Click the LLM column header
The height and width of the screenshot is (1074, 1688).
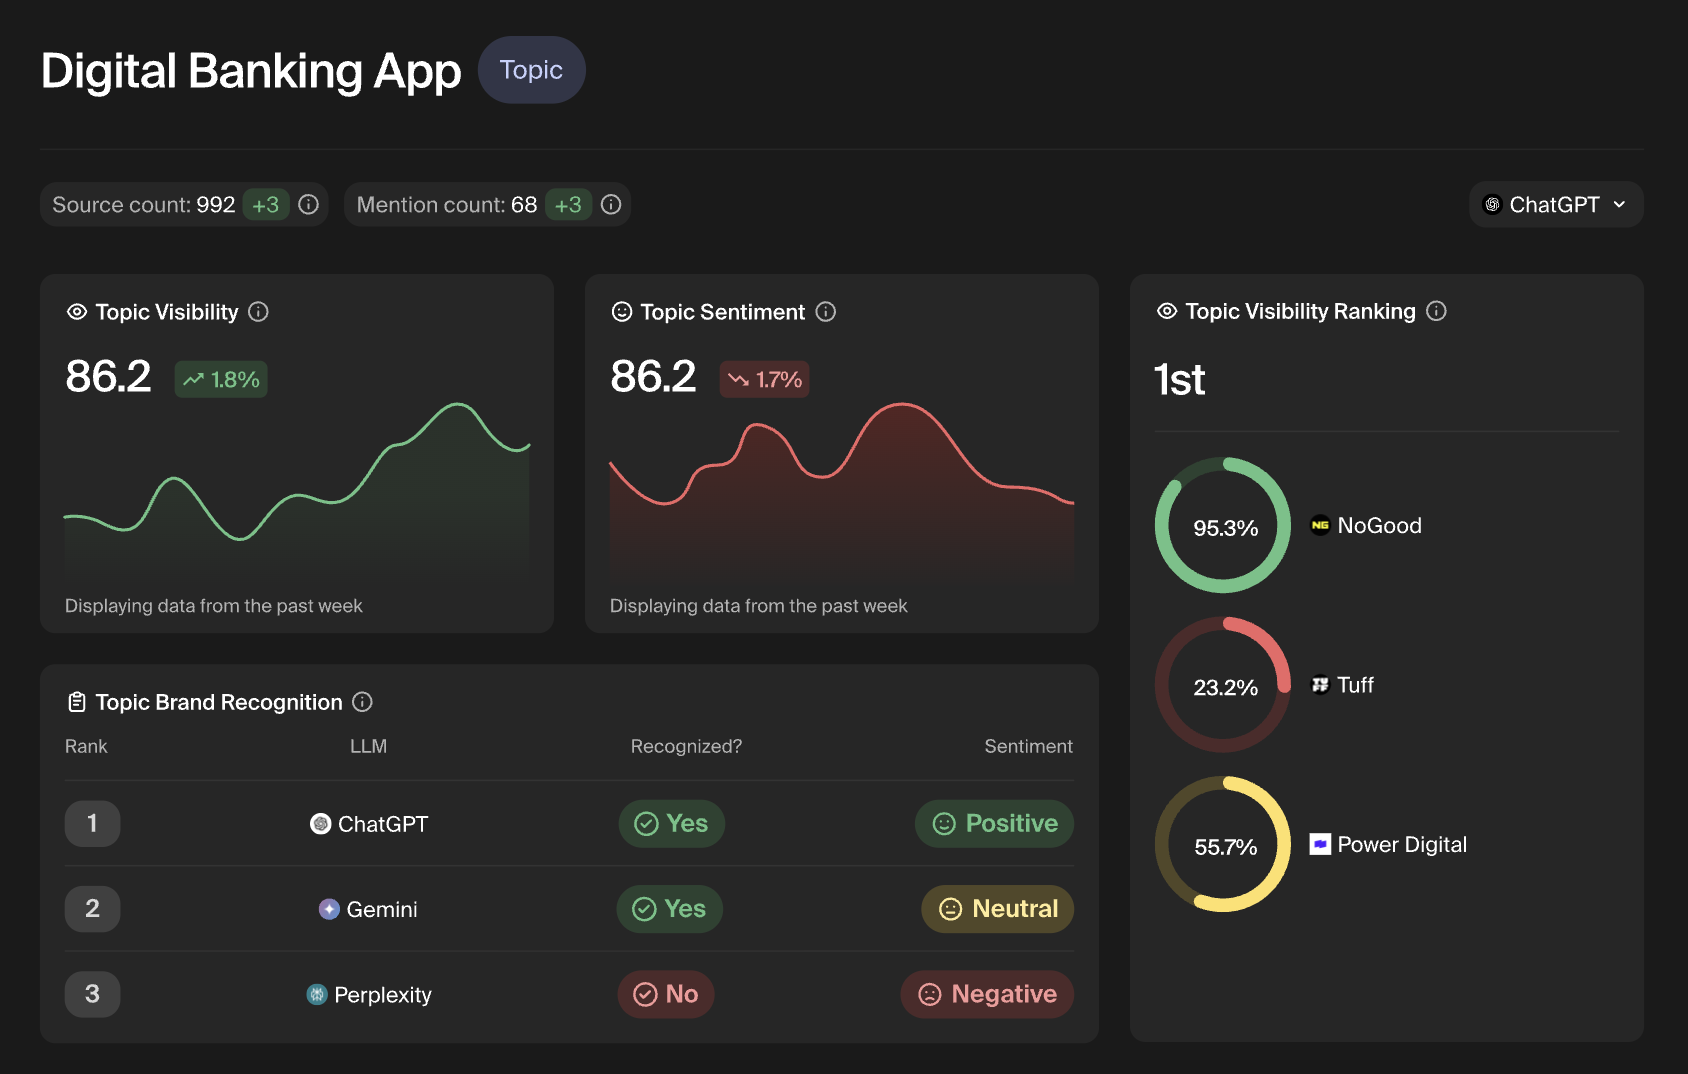pos(368,746)
